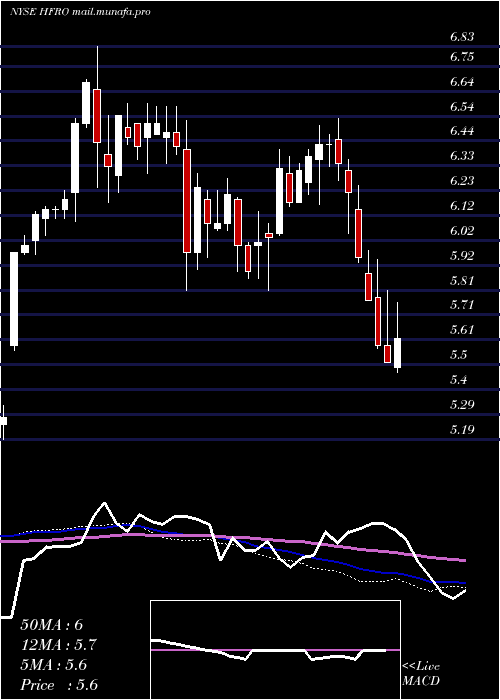Click the tallest candle reaching 6.83
Image resolution: width=500 pixels, height=700 pixels.
click(x=97, y=116)
